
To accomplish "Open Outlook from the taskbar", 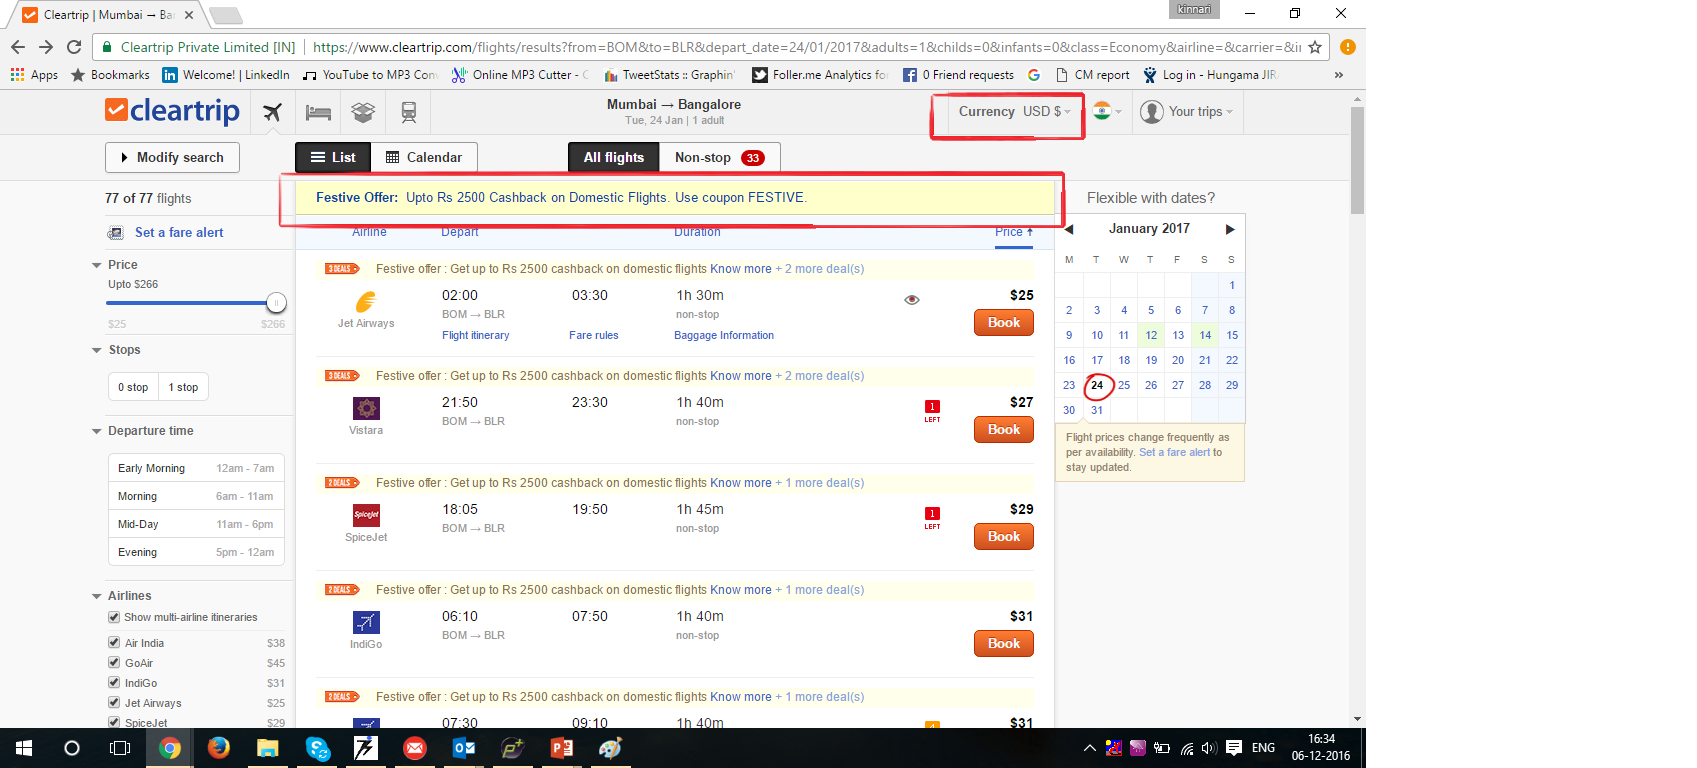I will tap(464, 747).
